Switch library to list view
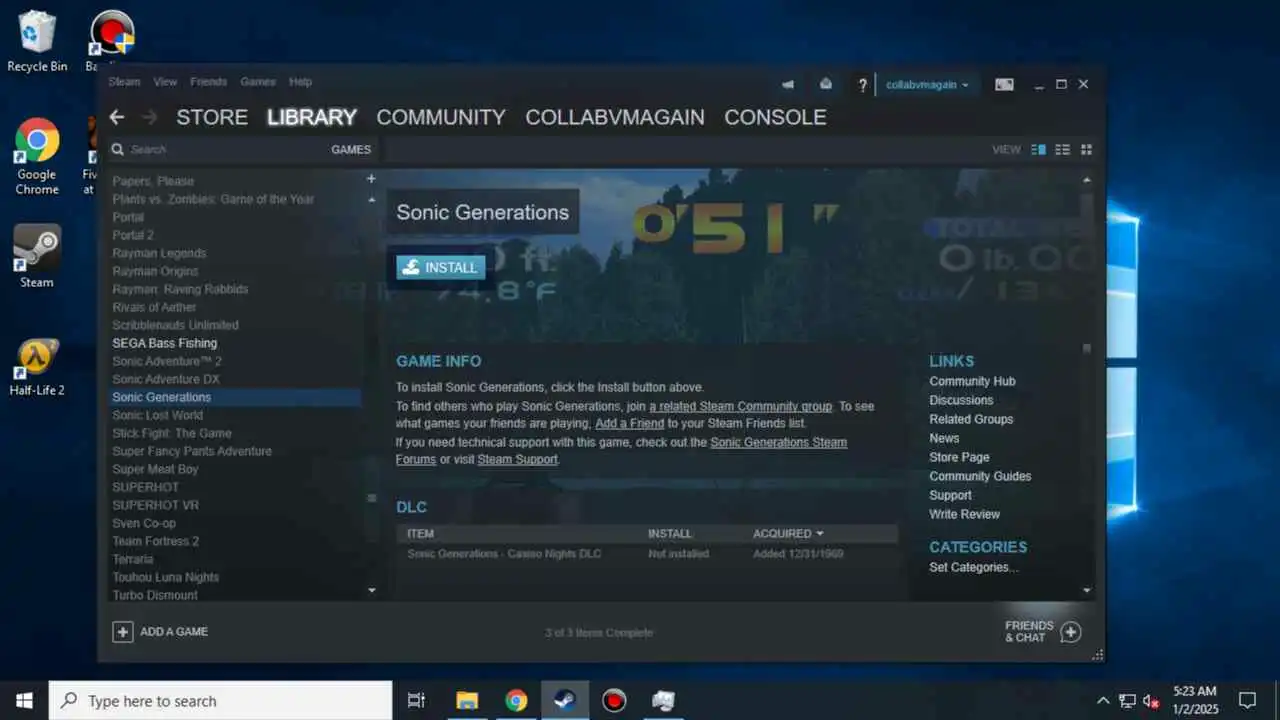The width and height of the screenshot is (1280, 720). tap(1062, 149)
